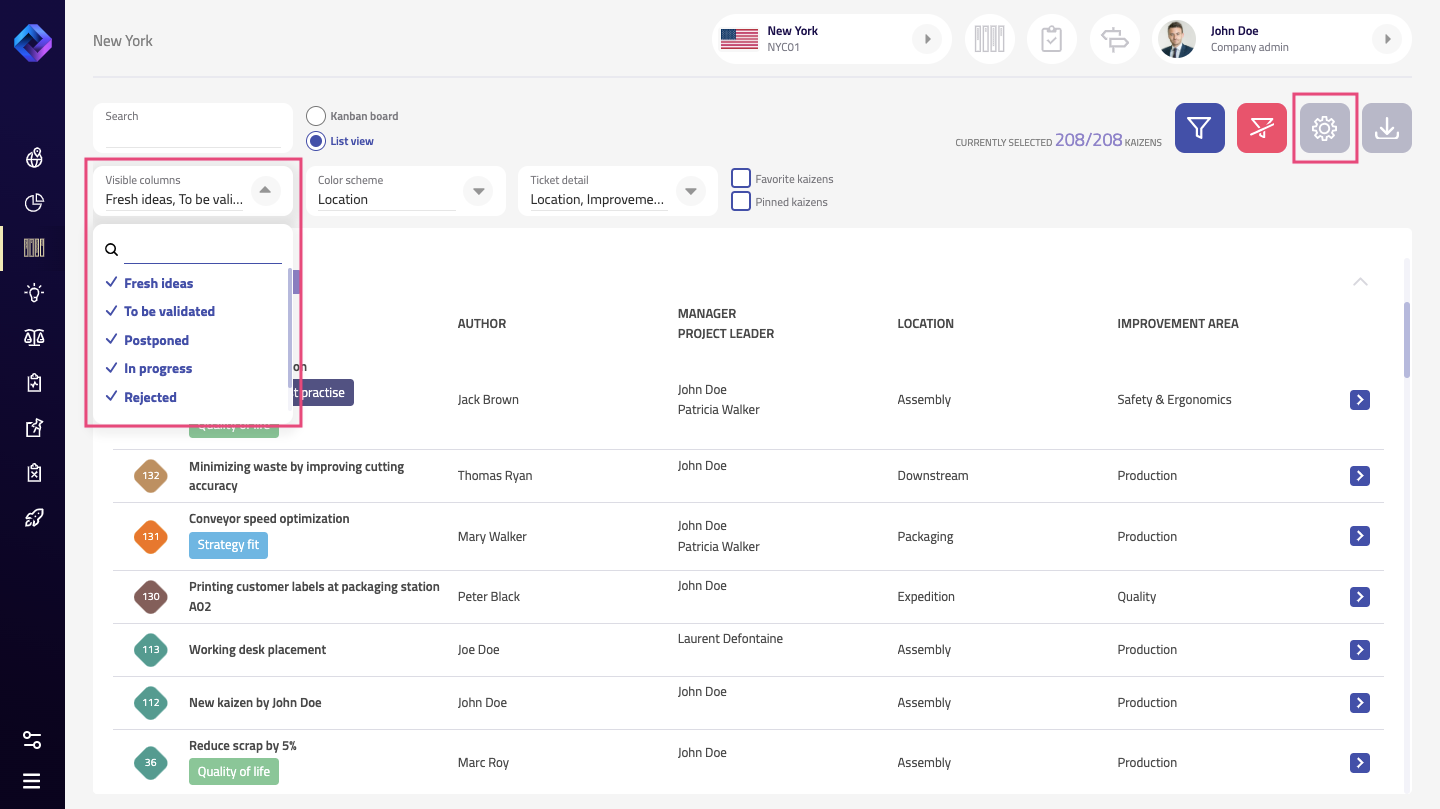1440x809 pixels.
Task: Click the red clear filters button
Action: click(1261, 128)
